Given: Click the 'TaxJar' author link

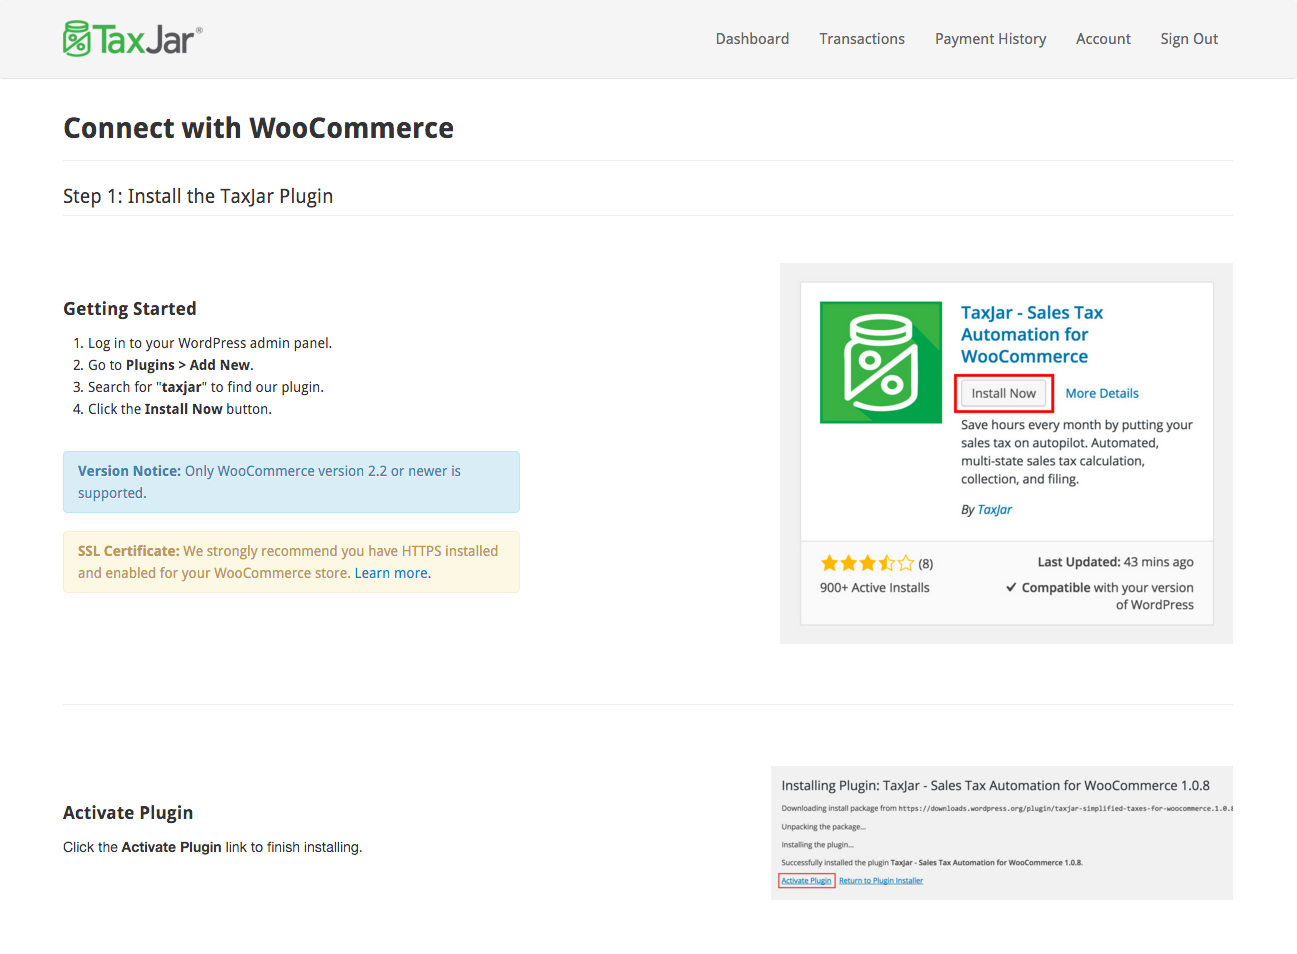Looking at the screenshot, I should coord(994,509).
